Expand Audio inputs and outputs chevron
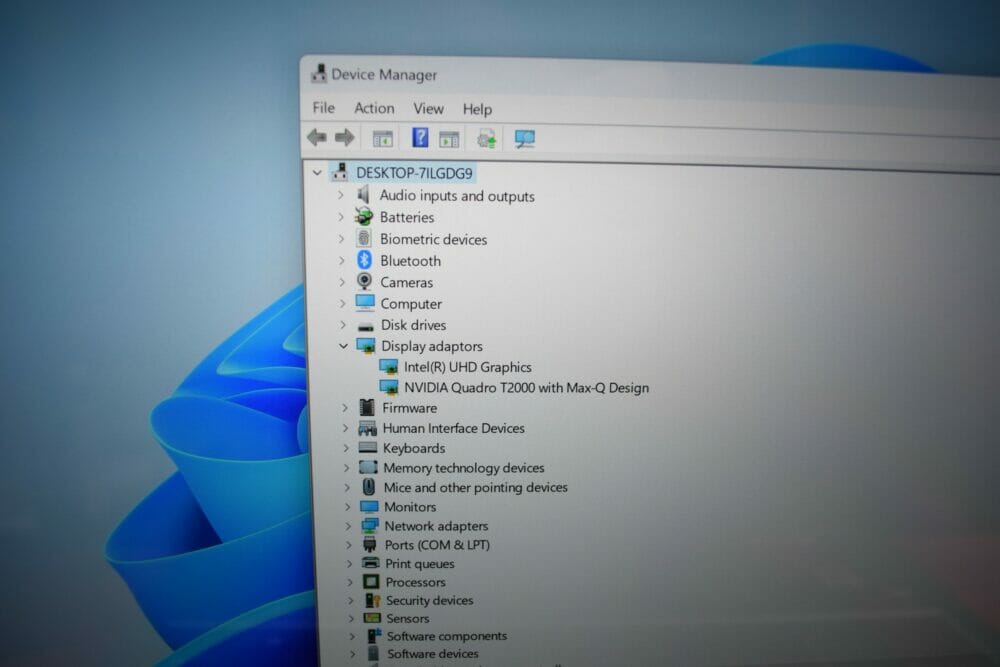The width and height of the screenshot is (1000, 667). 341,195
